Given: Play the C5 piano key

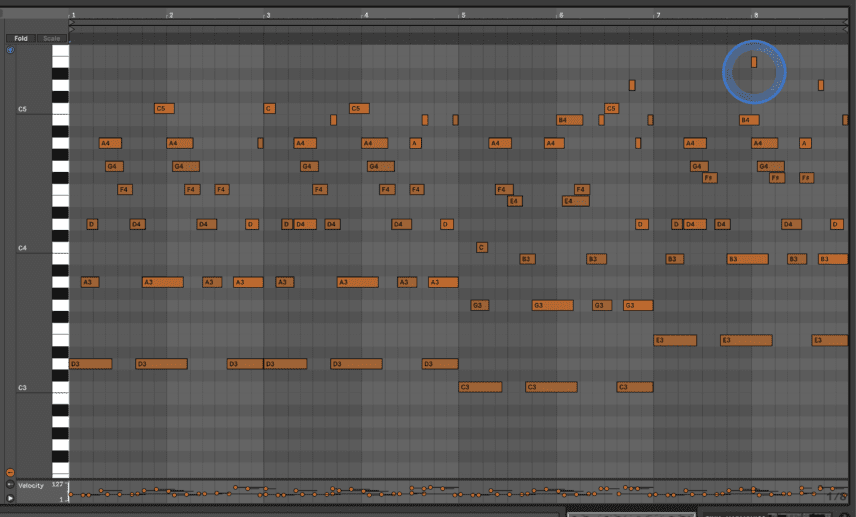Looking at the screenshot, I should click(x=61, y=109).
